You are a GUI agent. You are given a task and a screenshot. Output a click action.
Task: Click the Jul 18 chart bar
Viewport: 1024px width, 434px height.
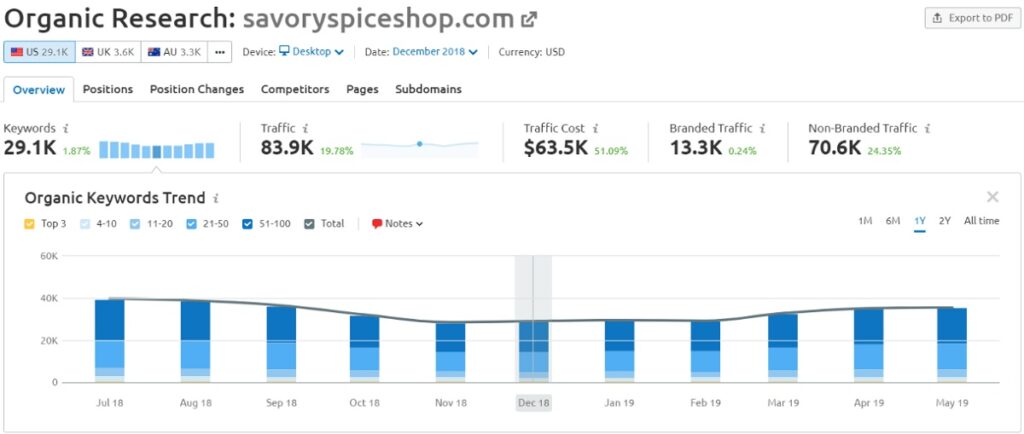[110, 341]
